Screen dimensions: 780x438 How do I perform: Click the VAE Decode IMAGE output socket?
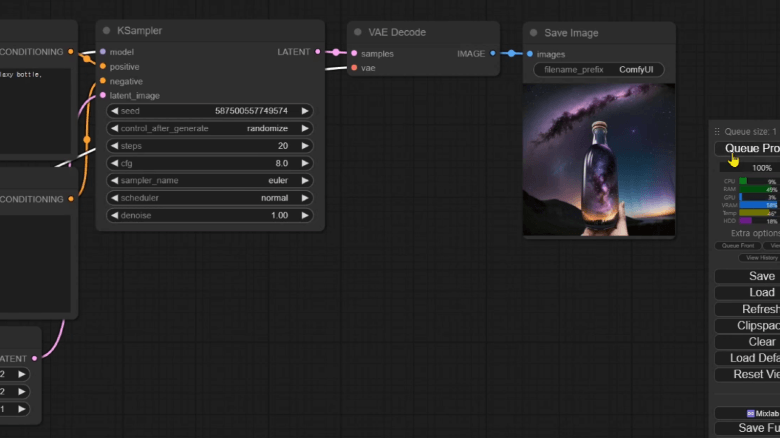click(493, 53)
